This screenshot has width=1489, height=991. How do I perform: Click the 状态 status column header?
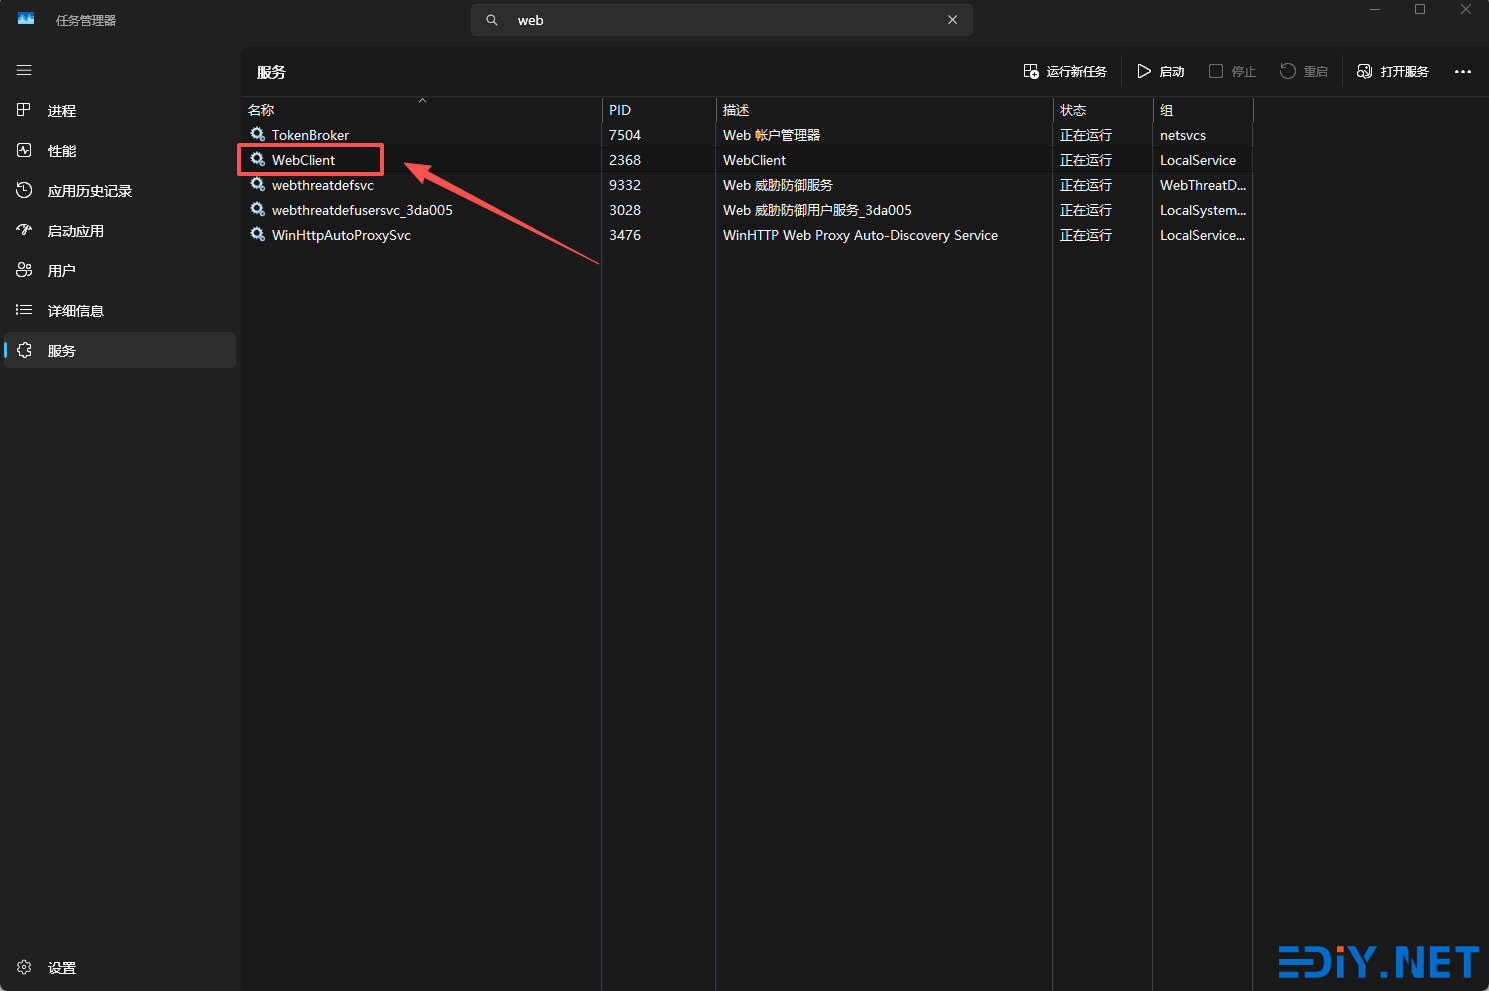point(1073,110)
